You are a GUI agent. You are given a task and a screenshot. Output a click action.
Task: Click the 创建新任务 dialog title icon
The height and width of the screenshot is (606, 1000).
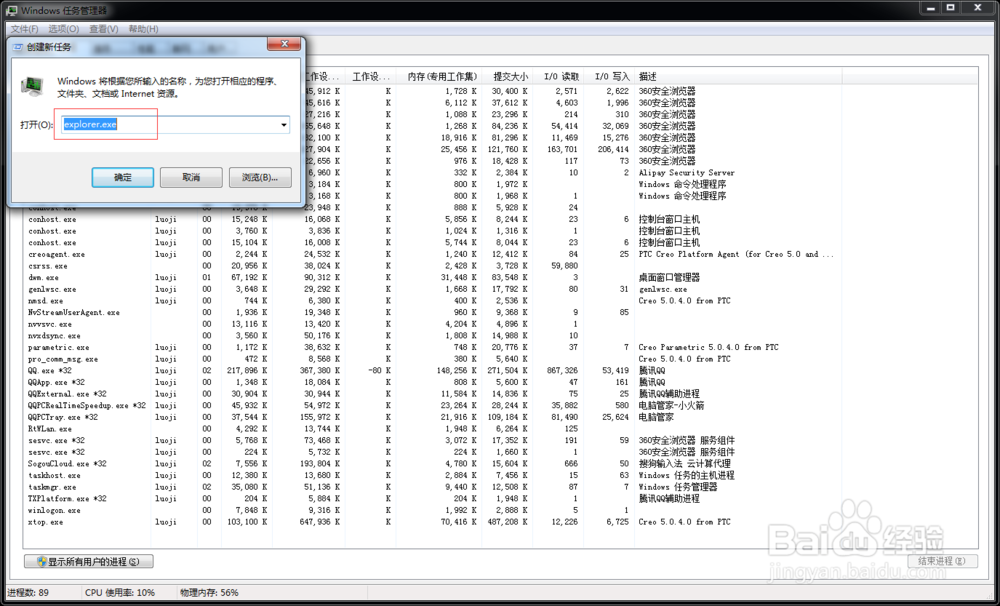(18, 47)
